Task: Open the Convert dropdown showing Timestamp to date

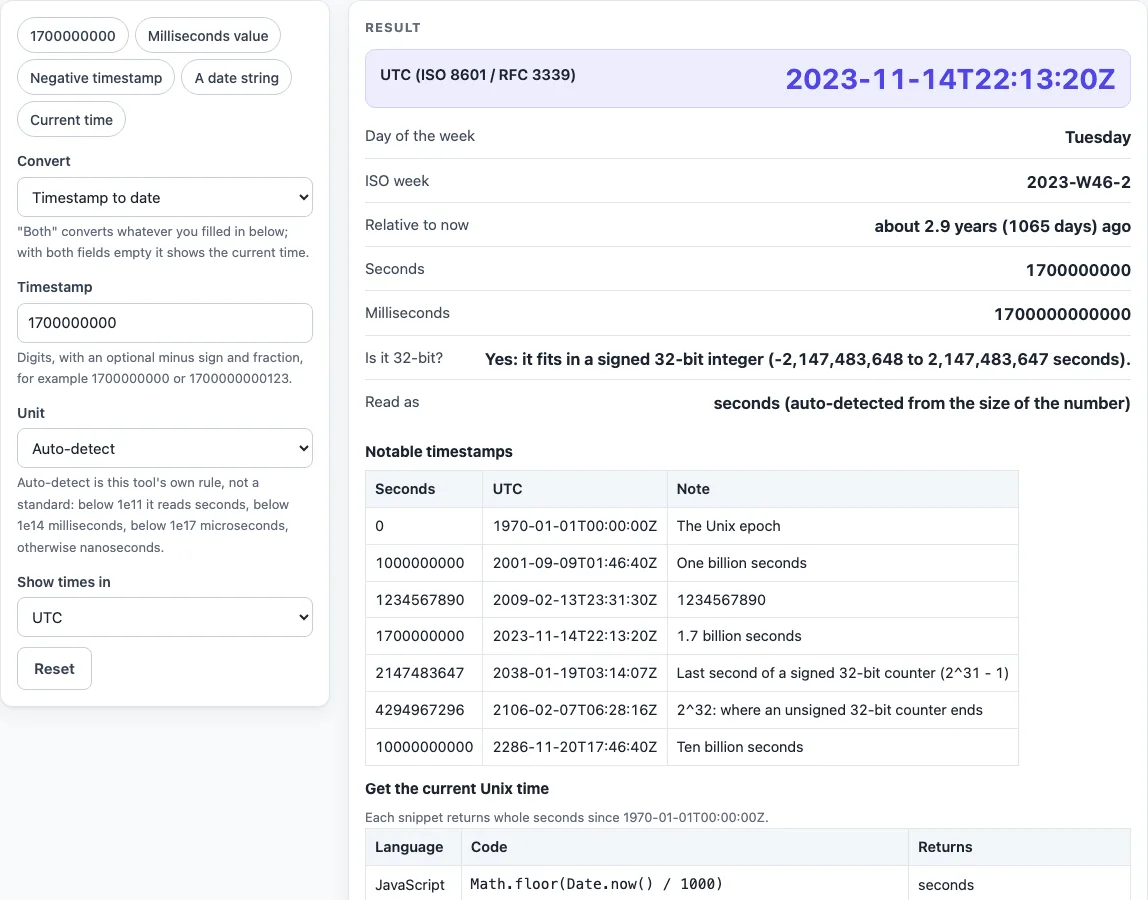Action: tap(165, 197)
